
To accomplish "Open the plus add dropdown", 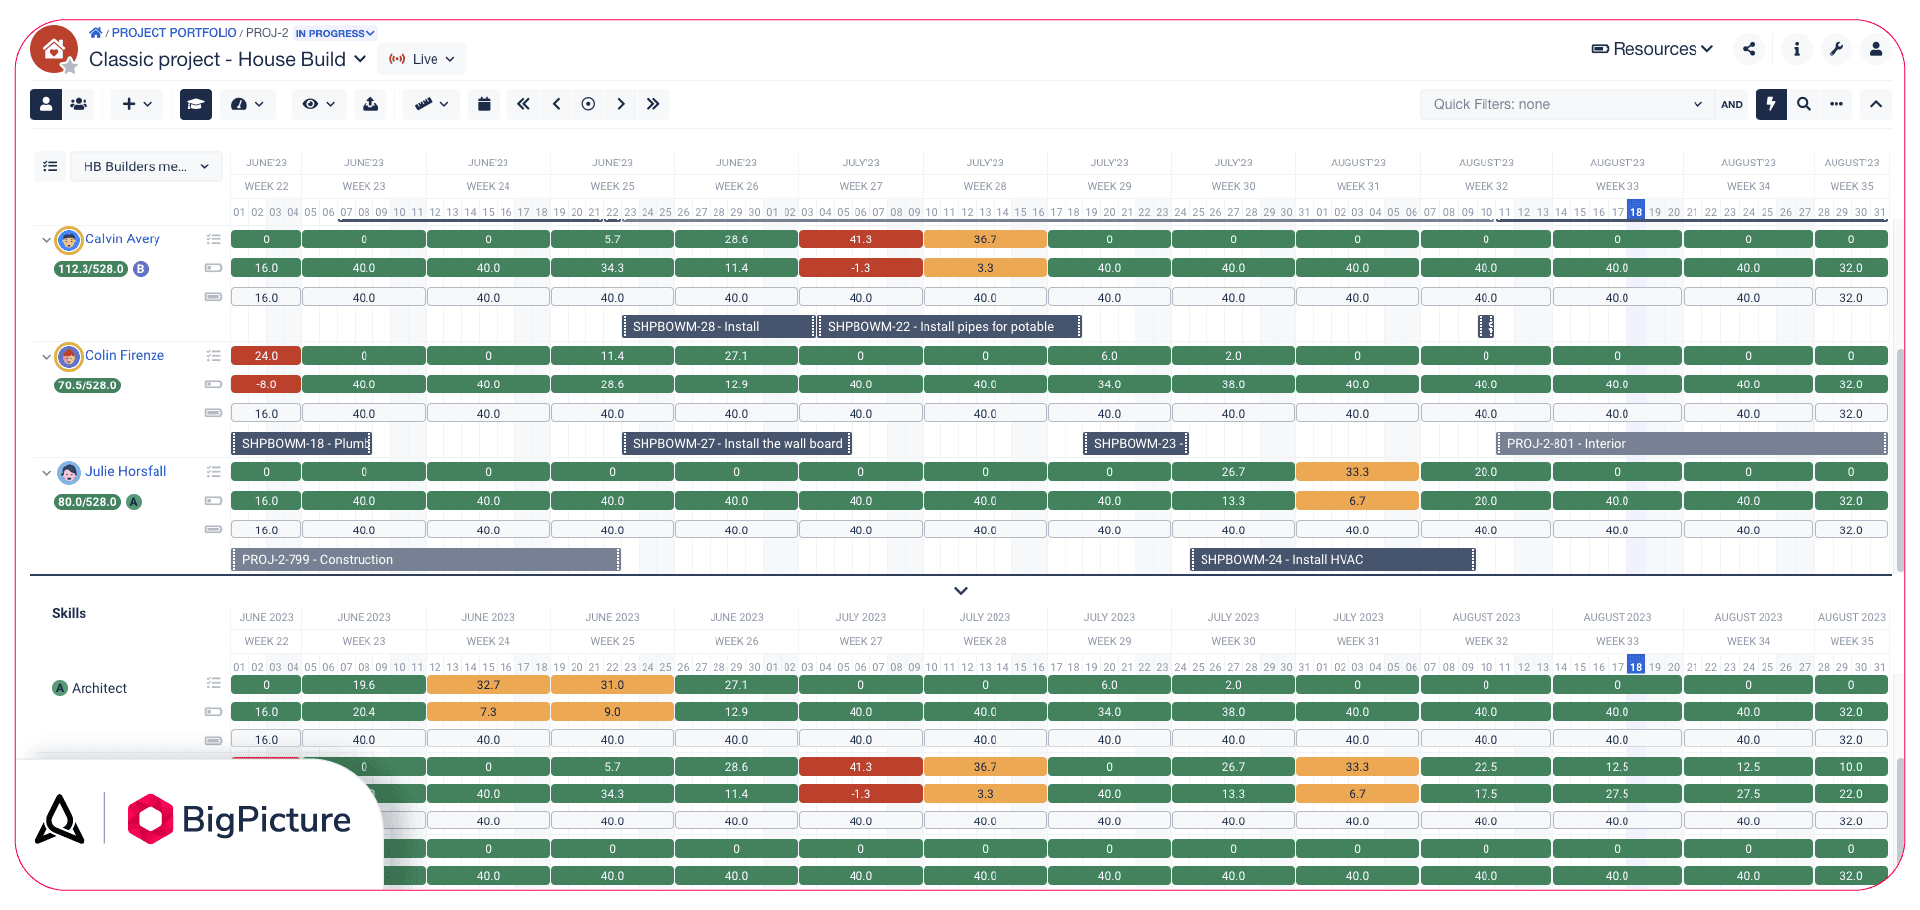I will [137, 104].
